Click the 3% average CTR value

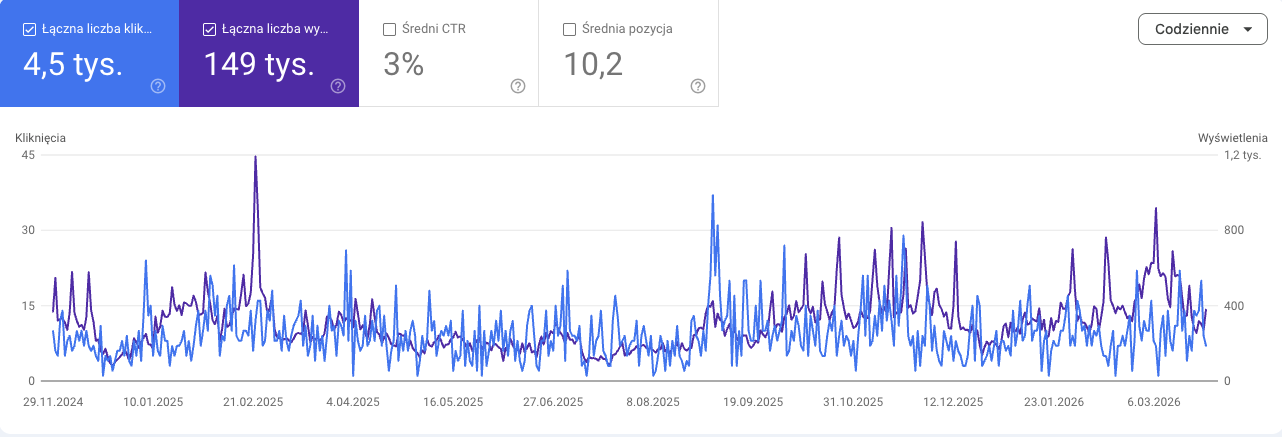coord(404,64)
